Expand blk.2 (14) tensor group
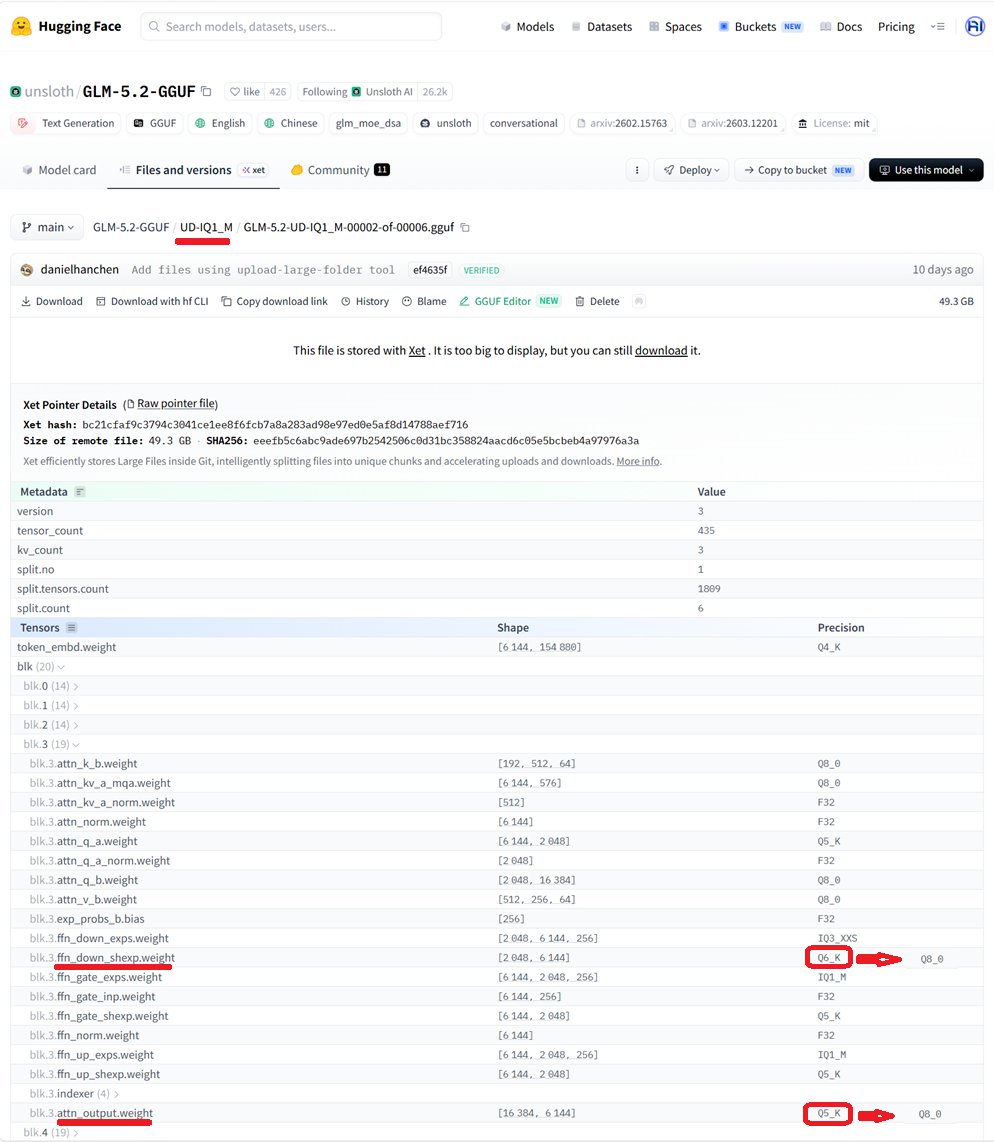Image resolution: width=994 pixels, height=1142 pixels. pos(50,725)
